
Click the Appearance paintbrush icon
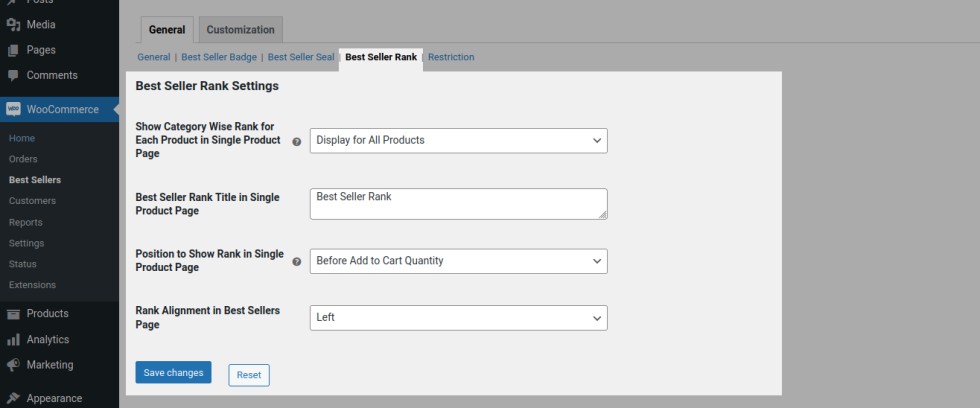click(x=13, y=398)
